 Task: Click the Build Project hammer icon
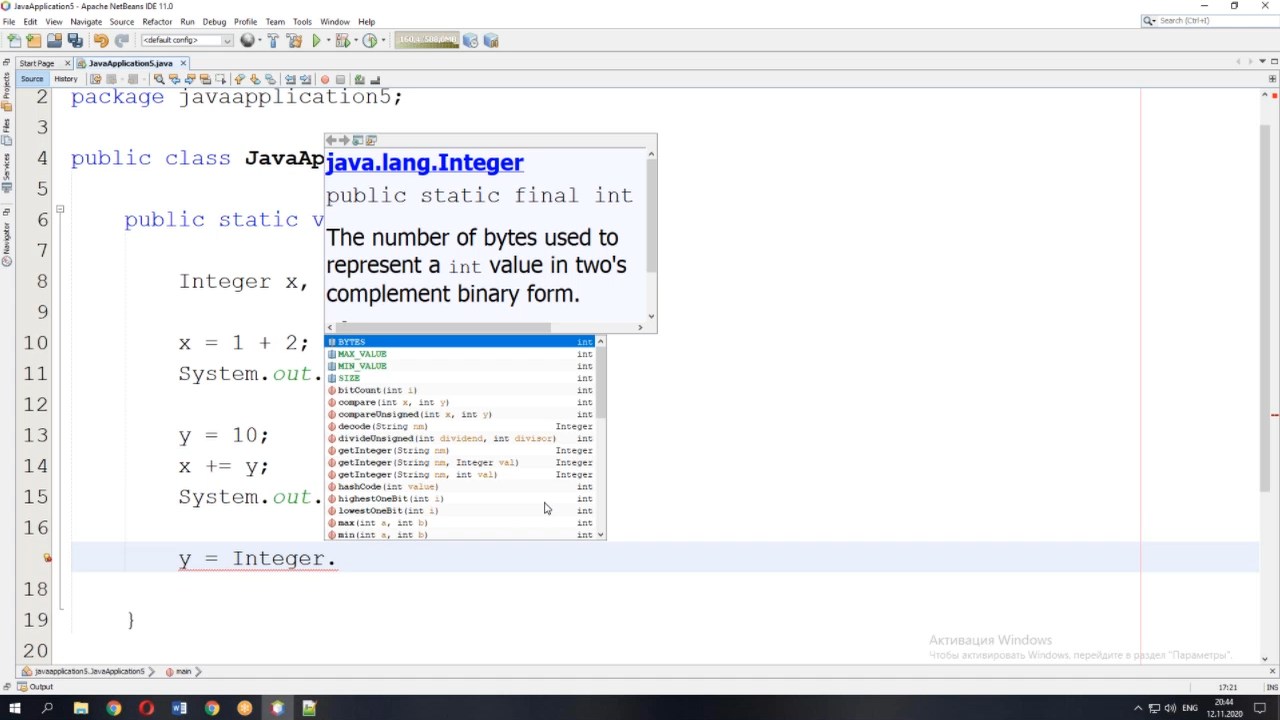273,41
